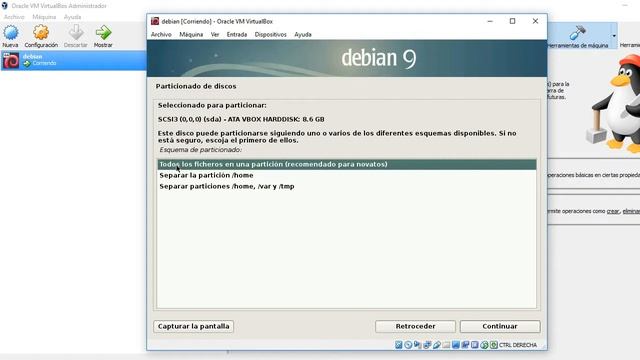640x360 pixels.
Task: Click the network adapters status icon
Action: point(427,345)
